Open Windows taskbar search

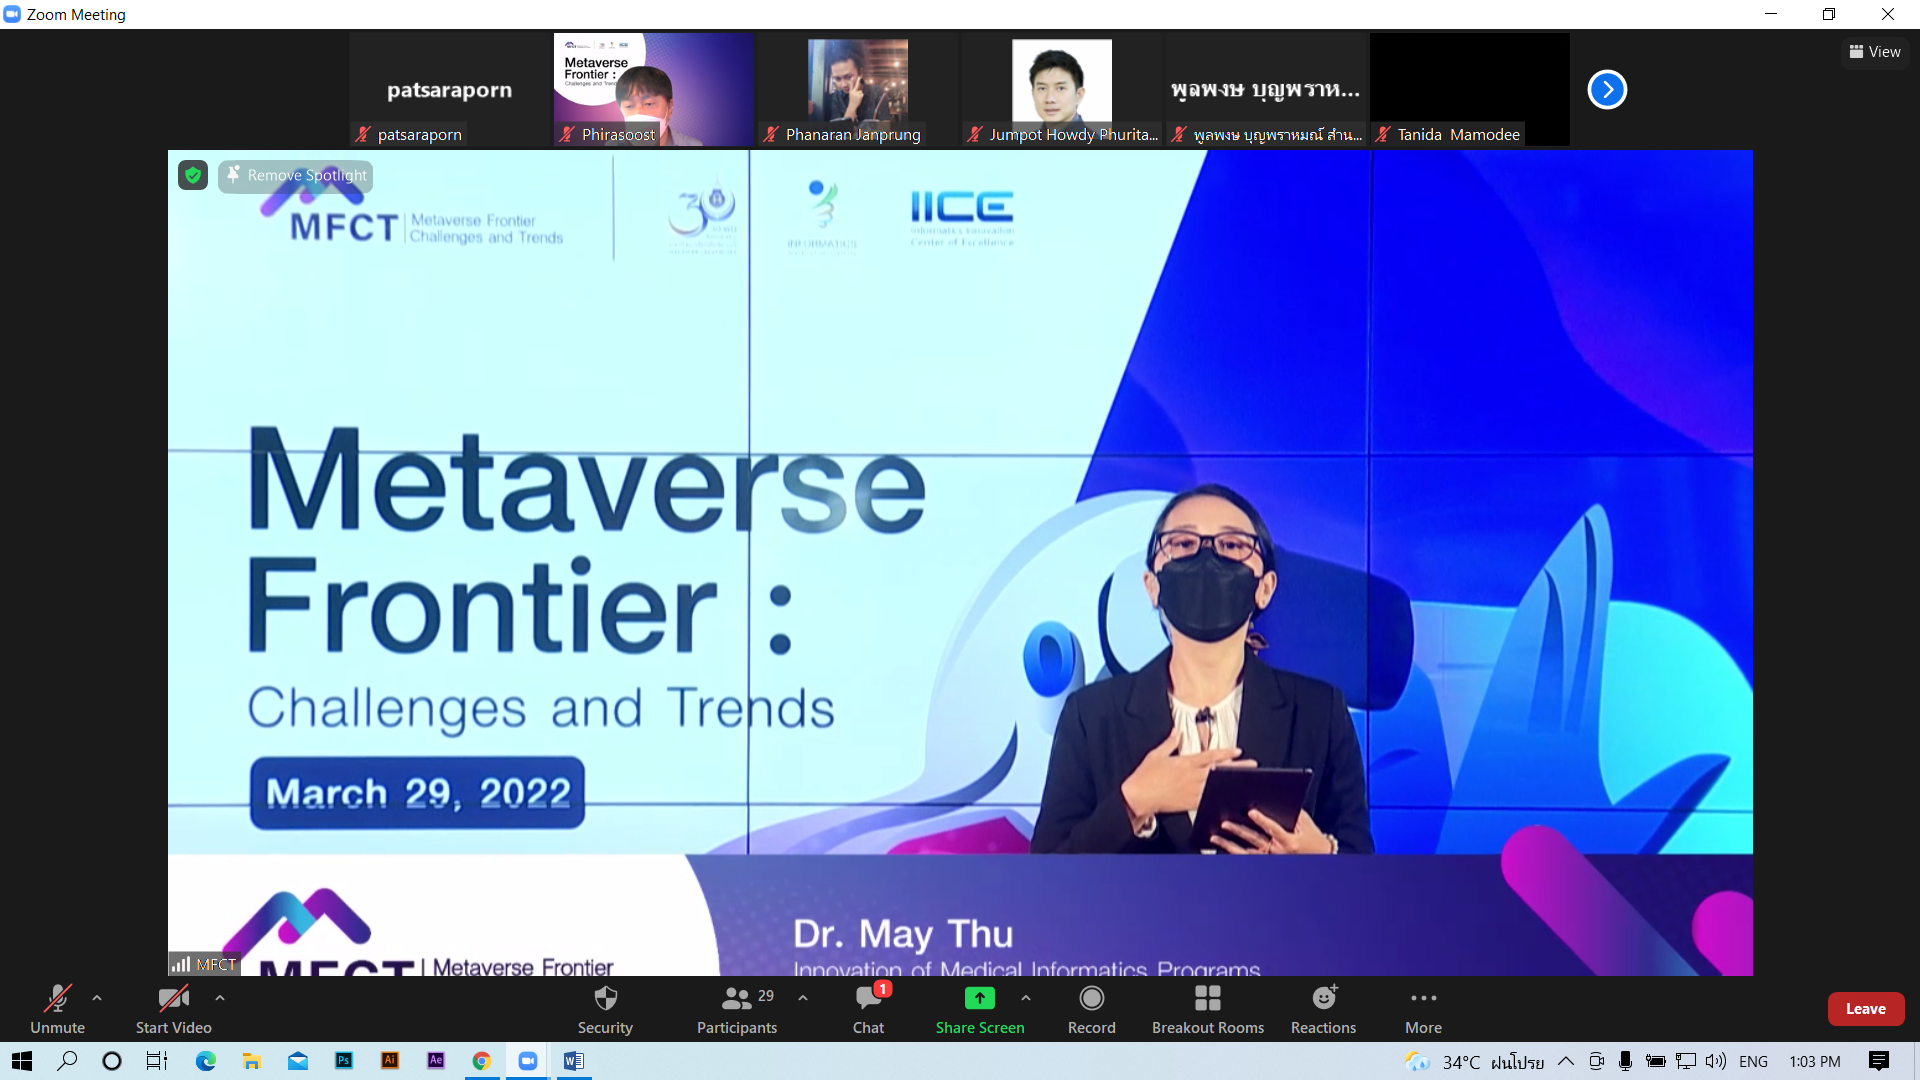click(x=67, y=1061)
